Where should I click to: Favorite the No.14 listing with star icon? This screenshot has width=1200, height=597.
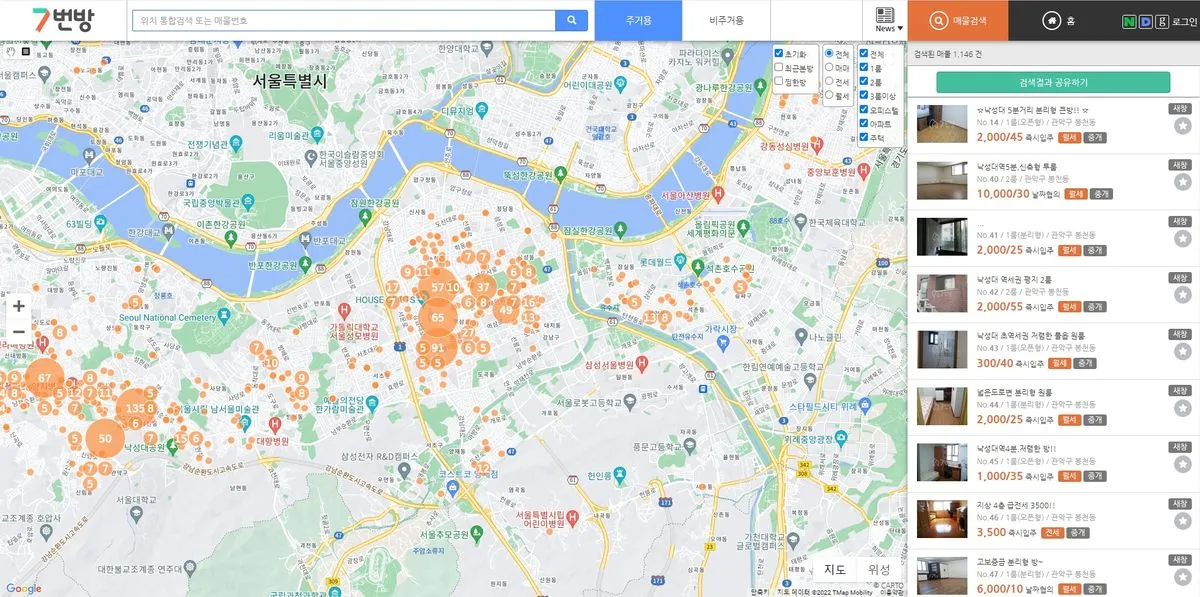tap(1182, 125)
